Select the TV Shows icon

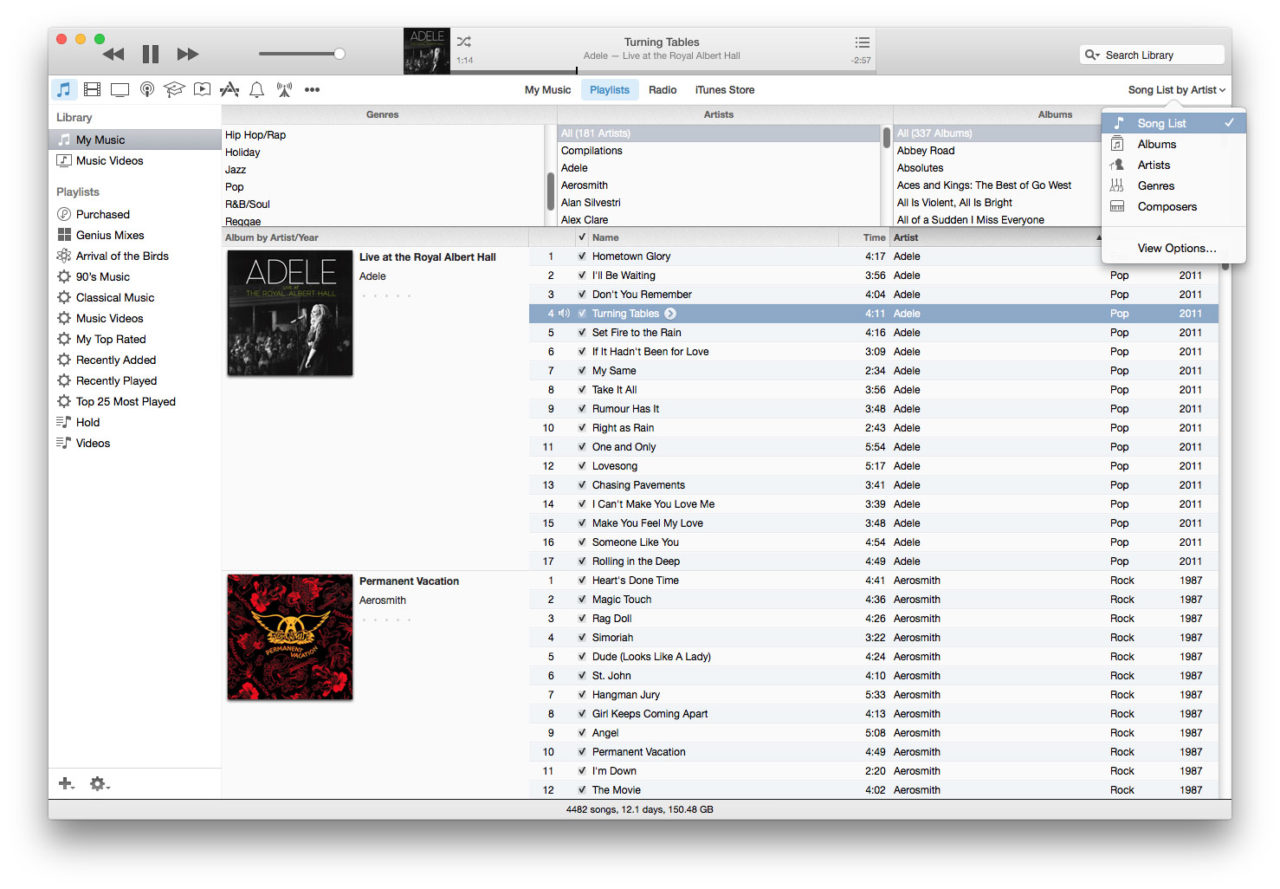[x=120, y=89]
